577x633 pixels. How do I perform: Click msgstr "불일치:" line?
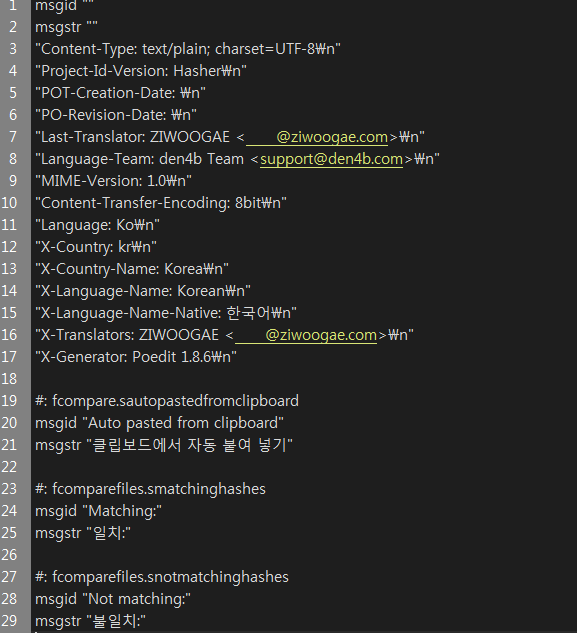point(90,621)
